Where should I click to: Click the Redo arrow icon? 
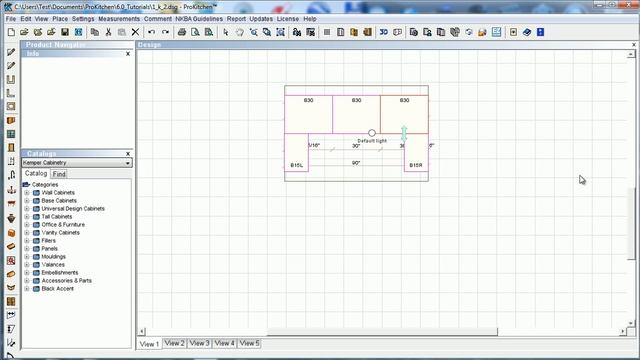point(165,32)
